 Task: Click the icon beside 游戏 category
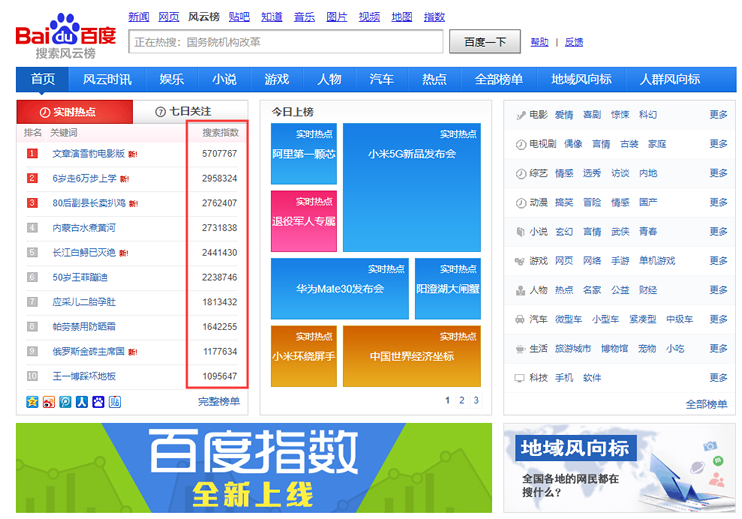point(520,261)
